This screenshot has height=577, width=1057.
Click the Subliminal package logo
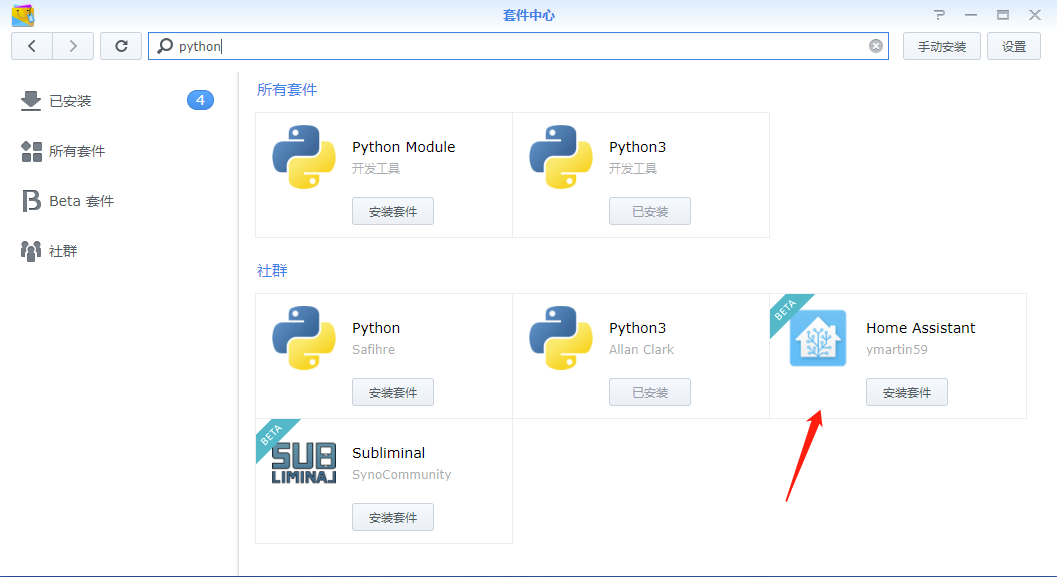pyautogui.click(x=304, y=463)
